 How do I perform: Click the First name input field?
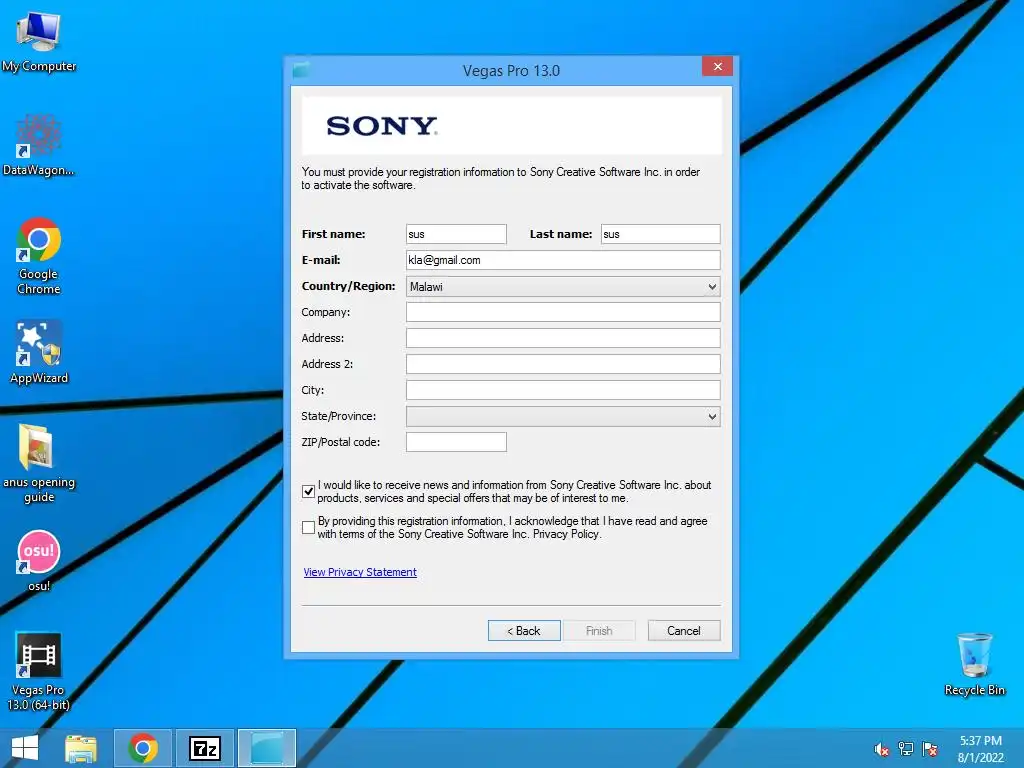[456, 234]
